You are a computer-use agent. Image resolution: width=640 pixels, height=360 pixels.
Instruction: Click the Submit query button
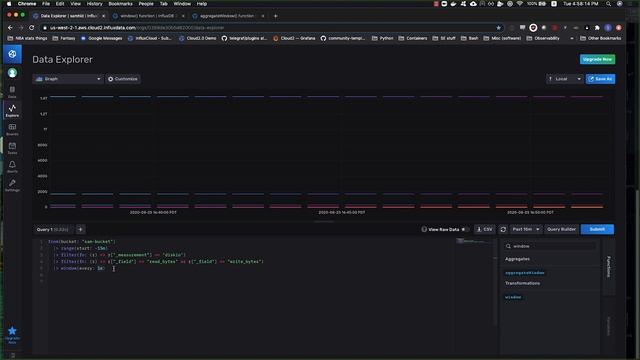click(597, 229)
